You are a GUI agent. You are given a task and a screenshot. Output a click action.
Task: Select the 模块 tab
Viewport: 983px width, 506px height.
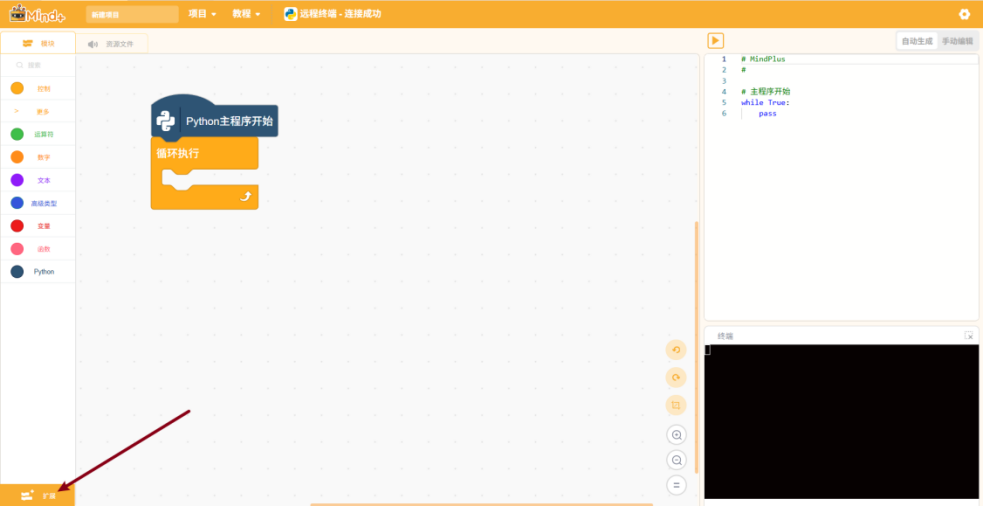[39, 44]
